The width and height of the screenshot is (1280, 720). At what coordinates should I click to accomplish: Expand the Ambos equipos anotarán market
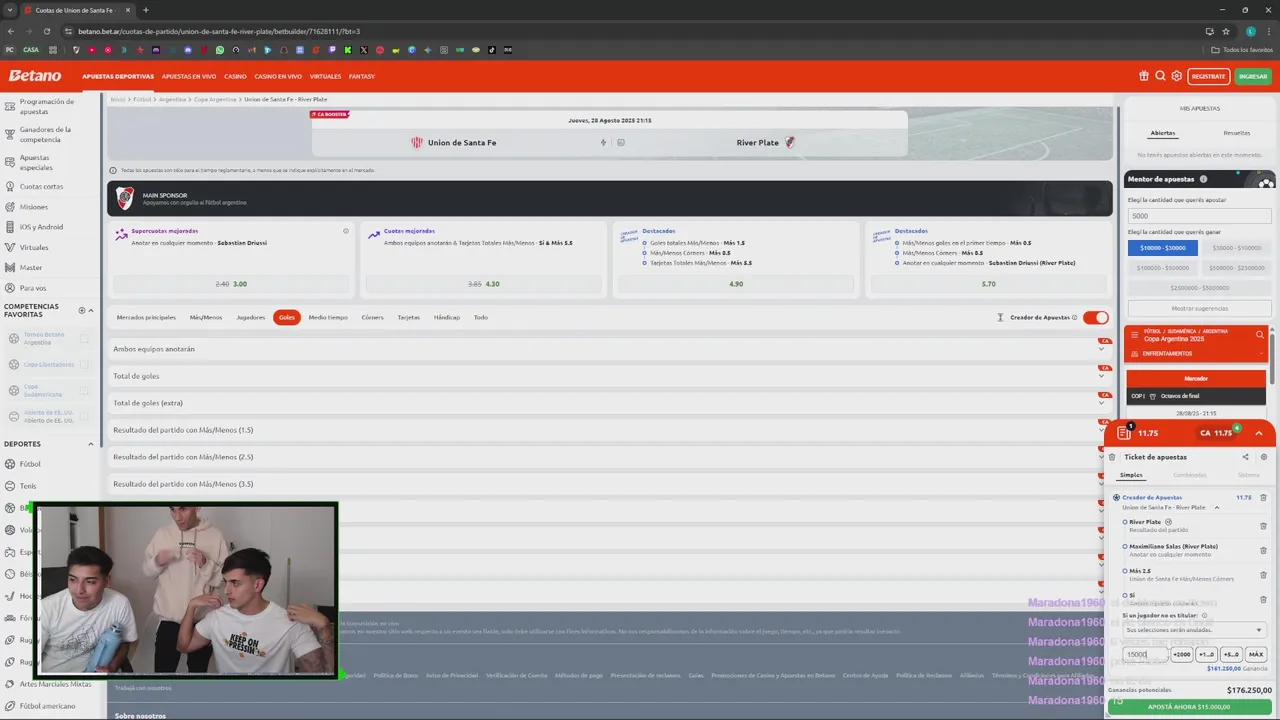[x=610, y=349]
